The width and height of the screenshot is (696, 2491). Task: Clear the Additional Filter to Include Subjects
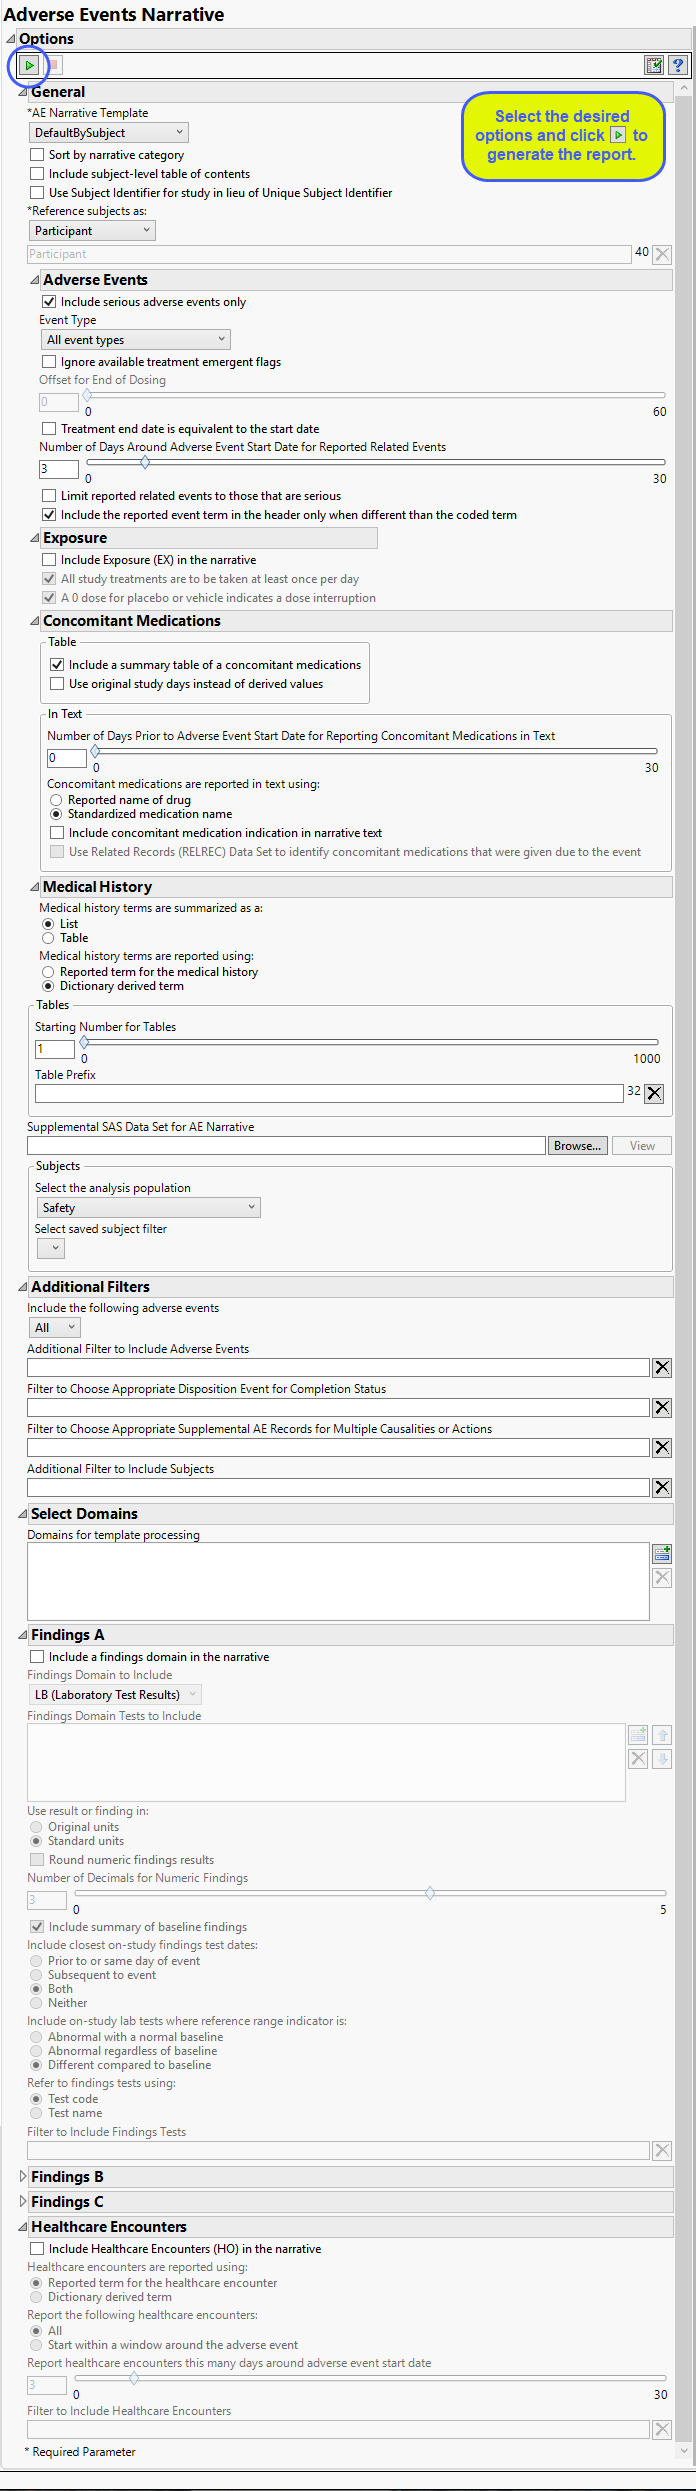click(662, 1488)
